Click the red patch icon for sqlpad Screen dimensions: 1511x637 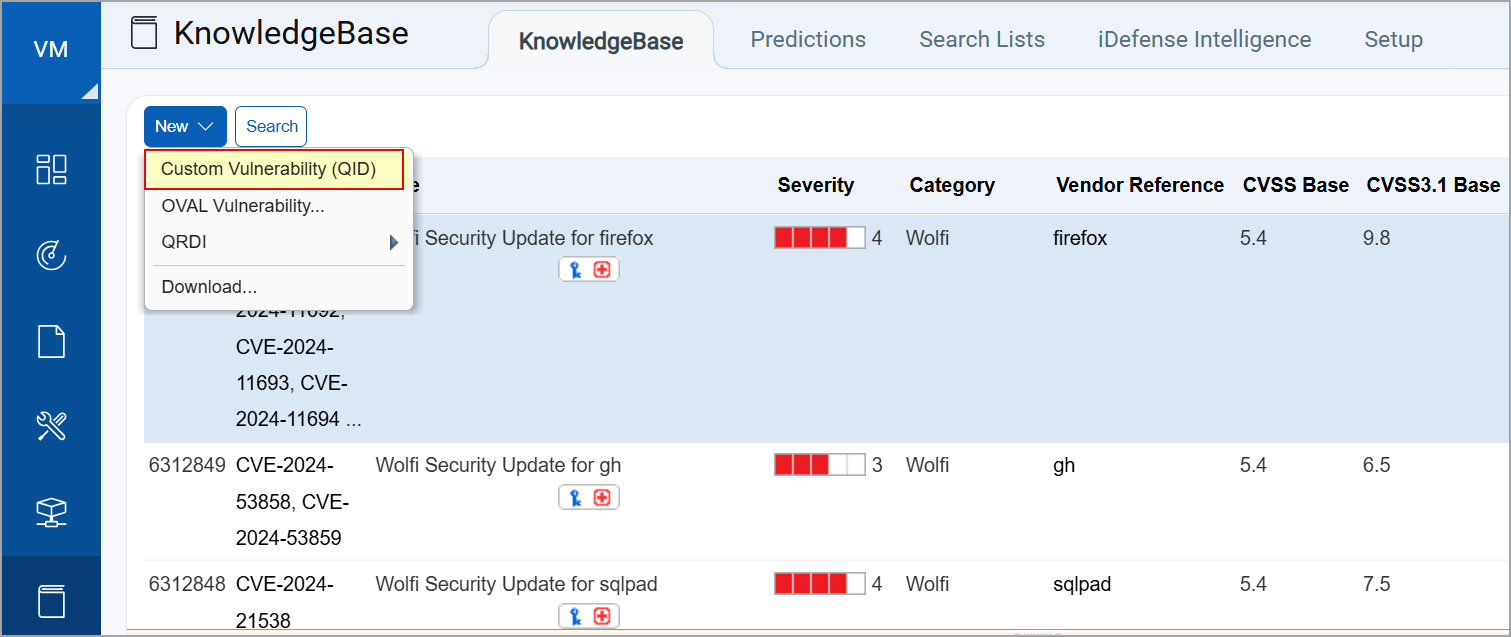602,616
